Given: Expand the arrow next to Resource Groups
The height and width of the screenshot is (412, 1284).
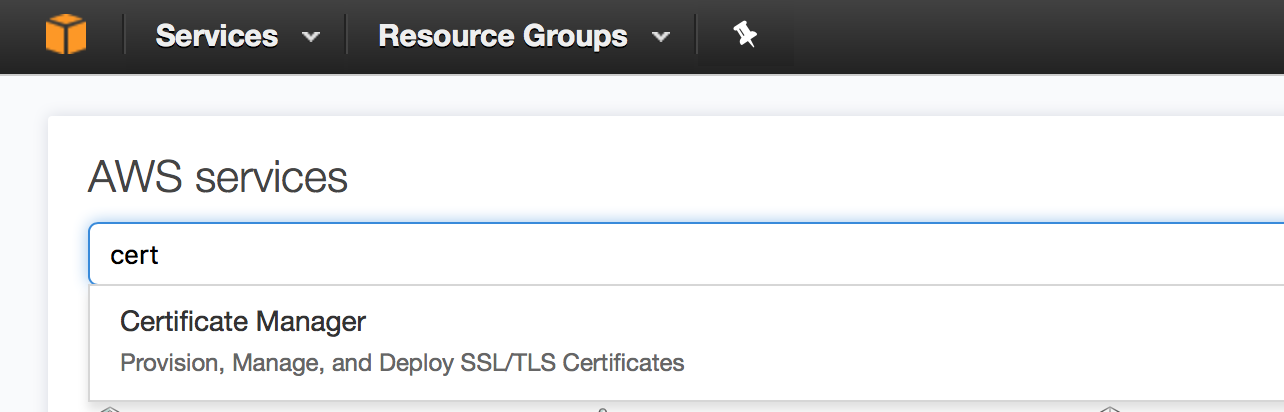Looking at the screenshot, I should (660, 38).
